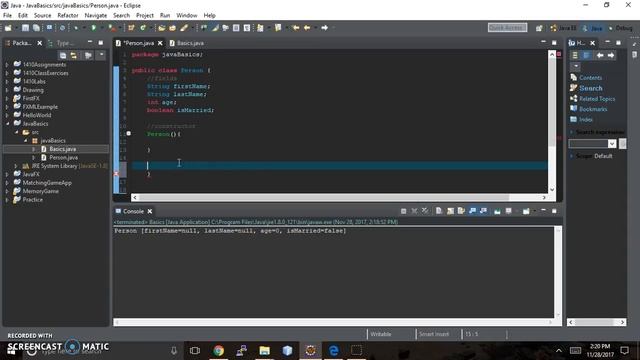Click Open Console icon in Console toolbar

[x=526, y=211]
